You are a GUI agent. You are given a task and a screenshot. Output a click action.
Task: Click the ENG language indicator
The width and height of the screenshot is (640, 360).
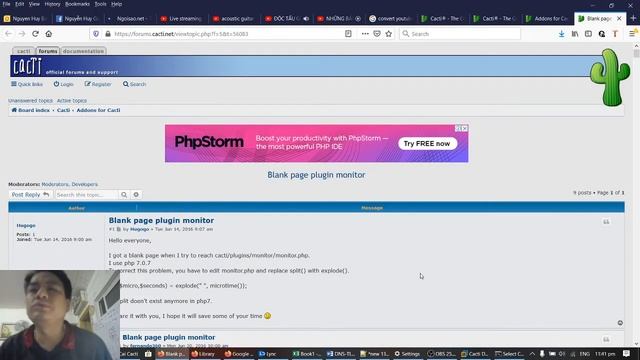tap(585, 354)
